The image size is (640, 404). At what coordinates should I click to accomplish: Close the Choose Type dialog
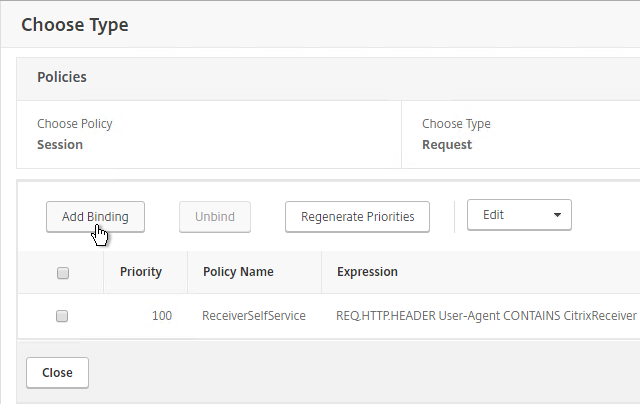57,373
